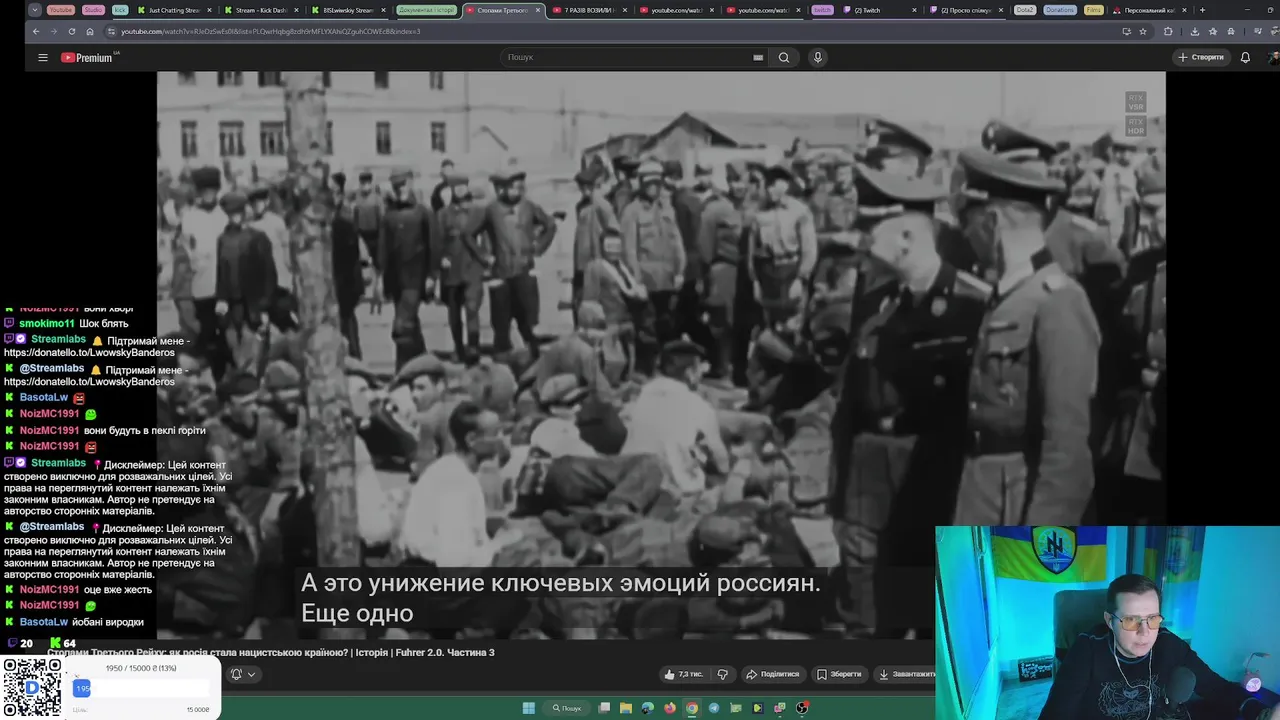Open Task View on the taskbar
This screenshot has width=1280, height=720.
pos(604,708)
